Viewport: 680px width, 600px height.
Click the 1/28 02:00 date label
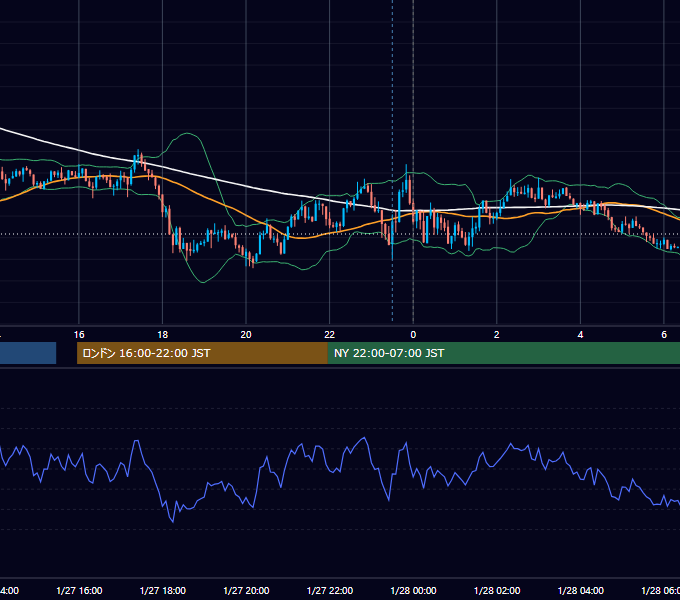tap(497, 590)
